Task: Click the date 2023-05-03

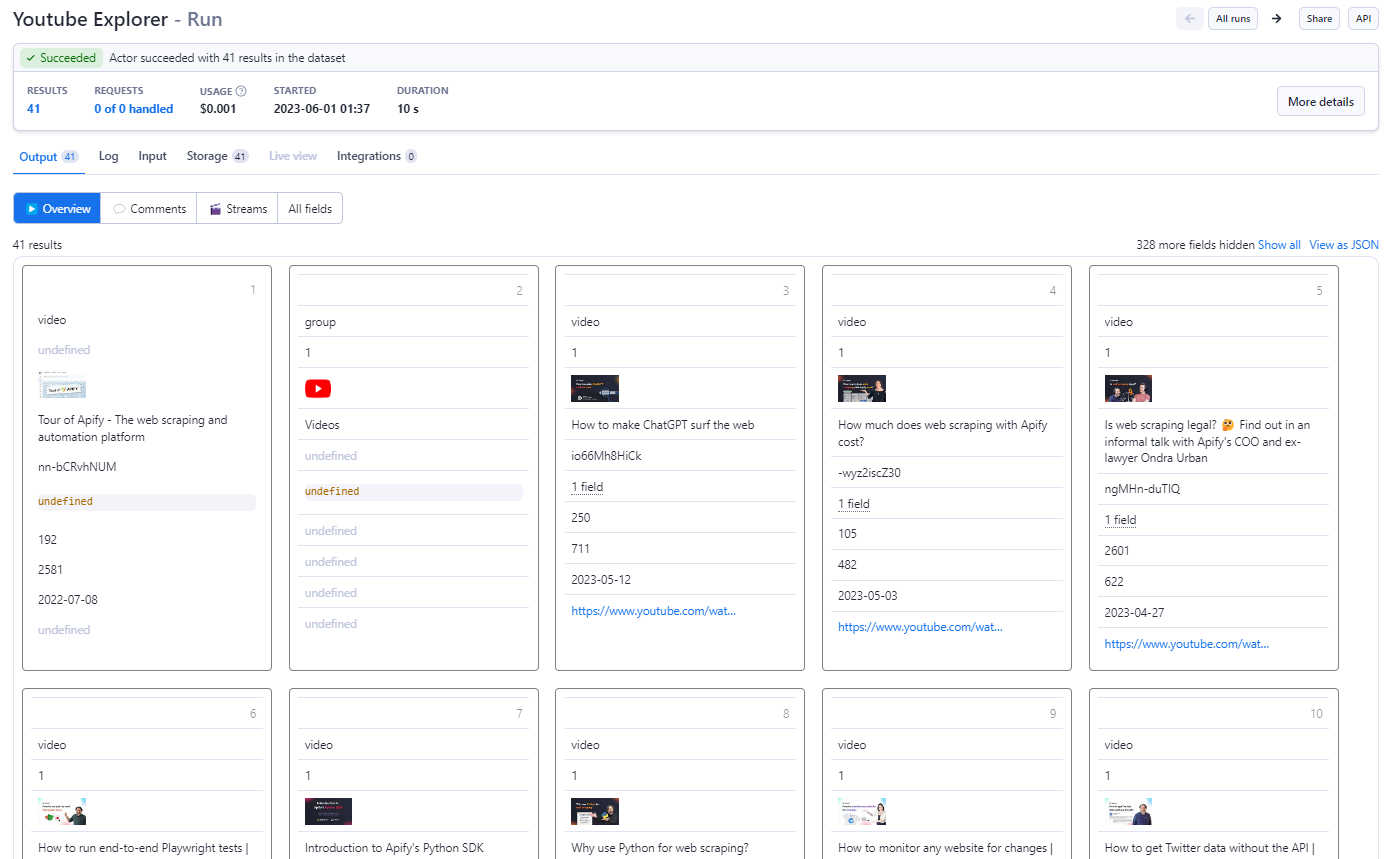Action: [868, 596]
